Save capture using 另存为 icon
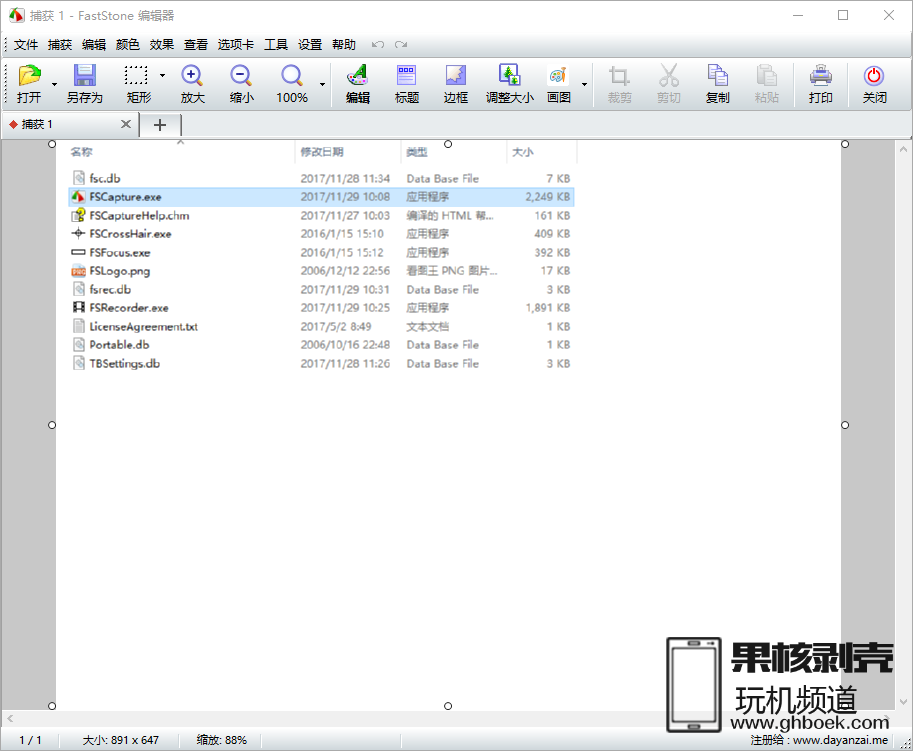Viewport: 913px width, 751px height. [x=84, y=84]
